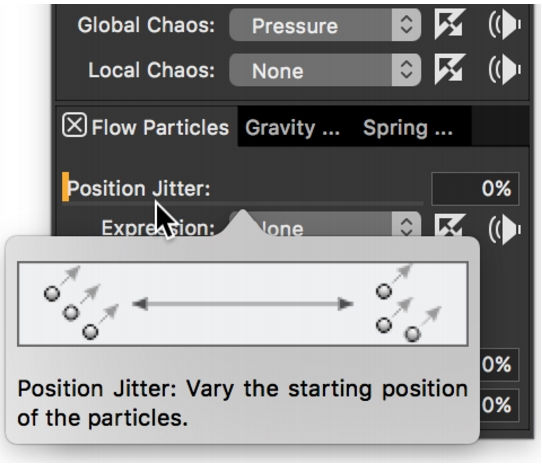Click Local Chaos invert direction icon
Screen dimensions: 542x465
coord(450,69)
